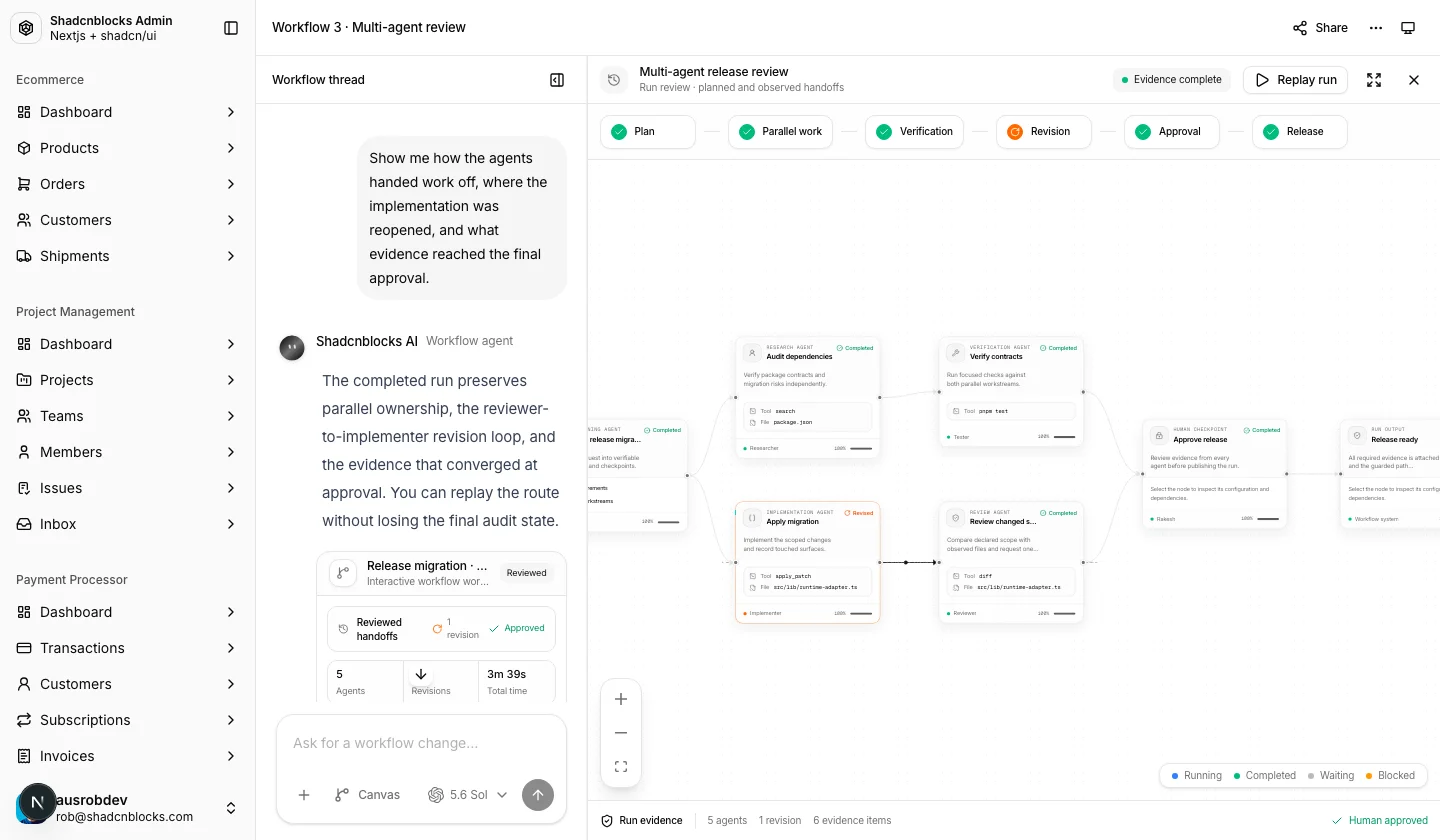The height and width of the screenshot is (840, 1440).
Task: Select the Review changed scope agent node
Action: (1011, 563)
